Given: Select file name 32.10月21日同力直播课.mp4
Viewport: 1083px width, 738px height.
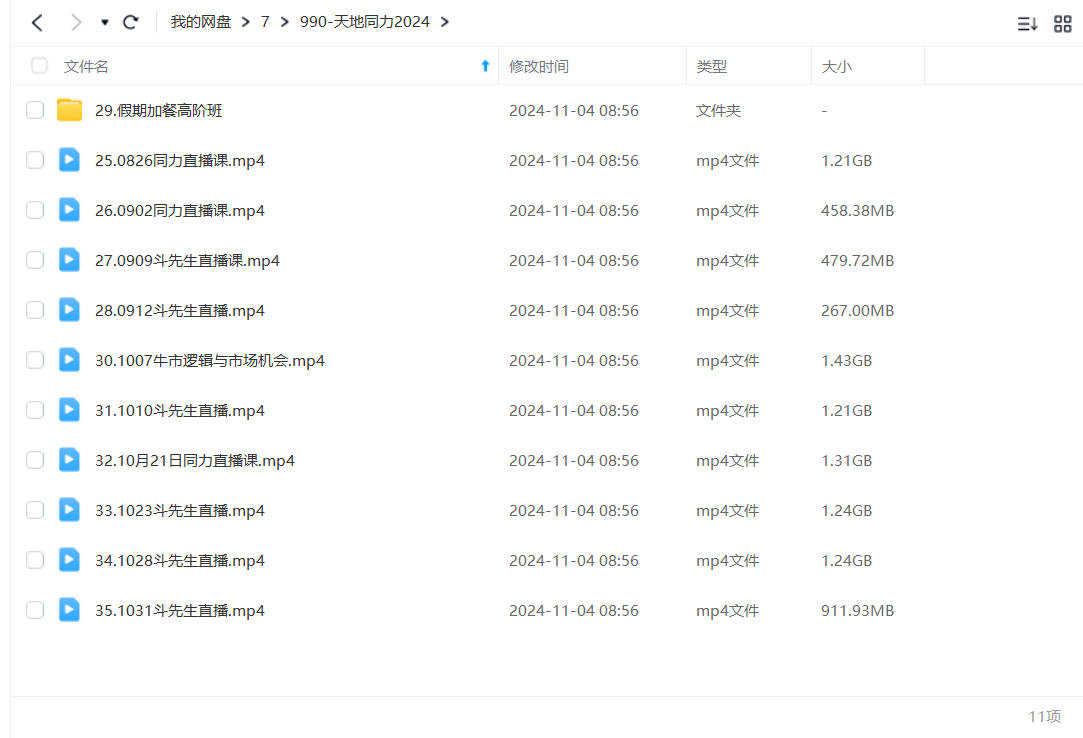Looking at the screenshot, I should (x=195, y=461).
